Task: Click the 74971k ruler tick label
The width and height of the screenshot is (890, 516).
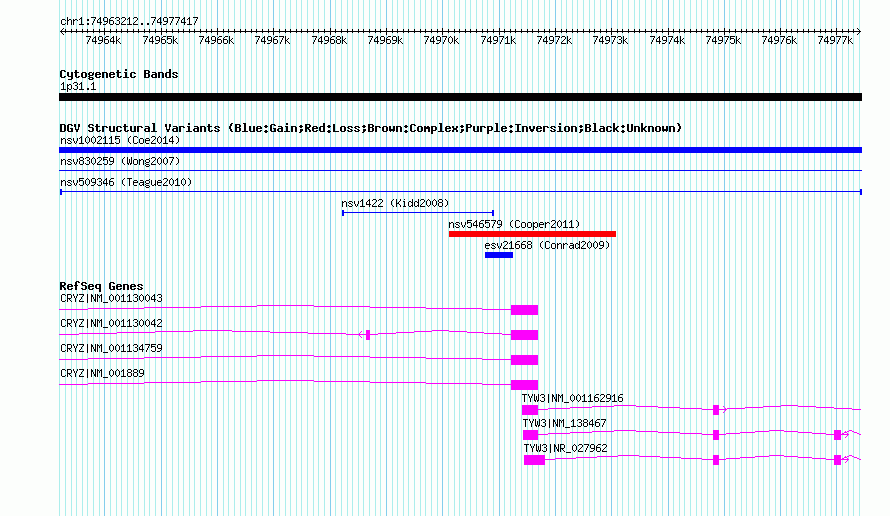Action: (x=498, y=40)
